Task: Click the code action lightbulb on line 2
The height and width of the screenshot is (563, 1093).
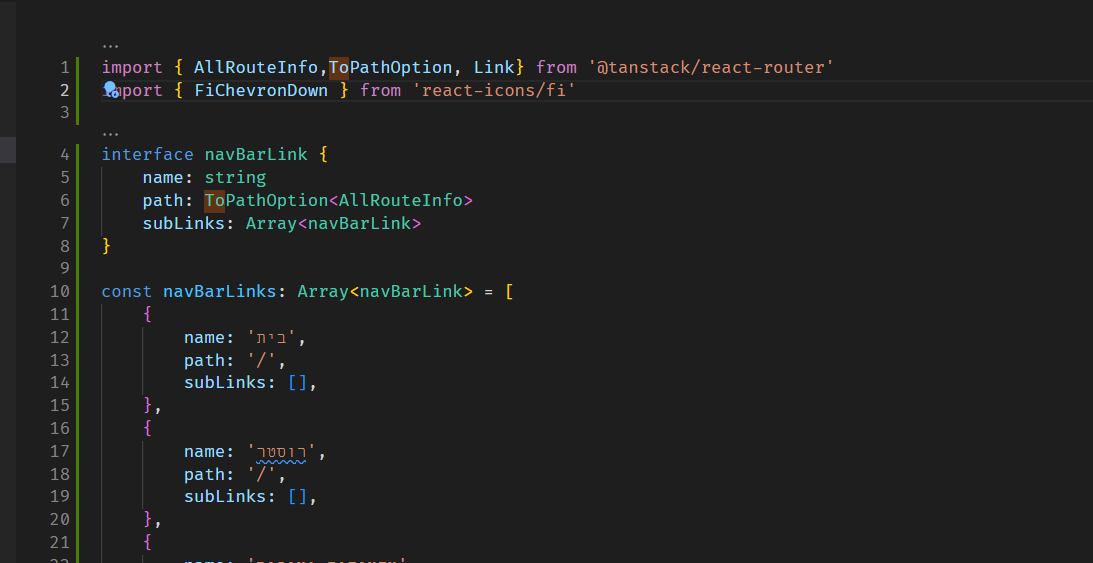Action: (x=111, y=89)
